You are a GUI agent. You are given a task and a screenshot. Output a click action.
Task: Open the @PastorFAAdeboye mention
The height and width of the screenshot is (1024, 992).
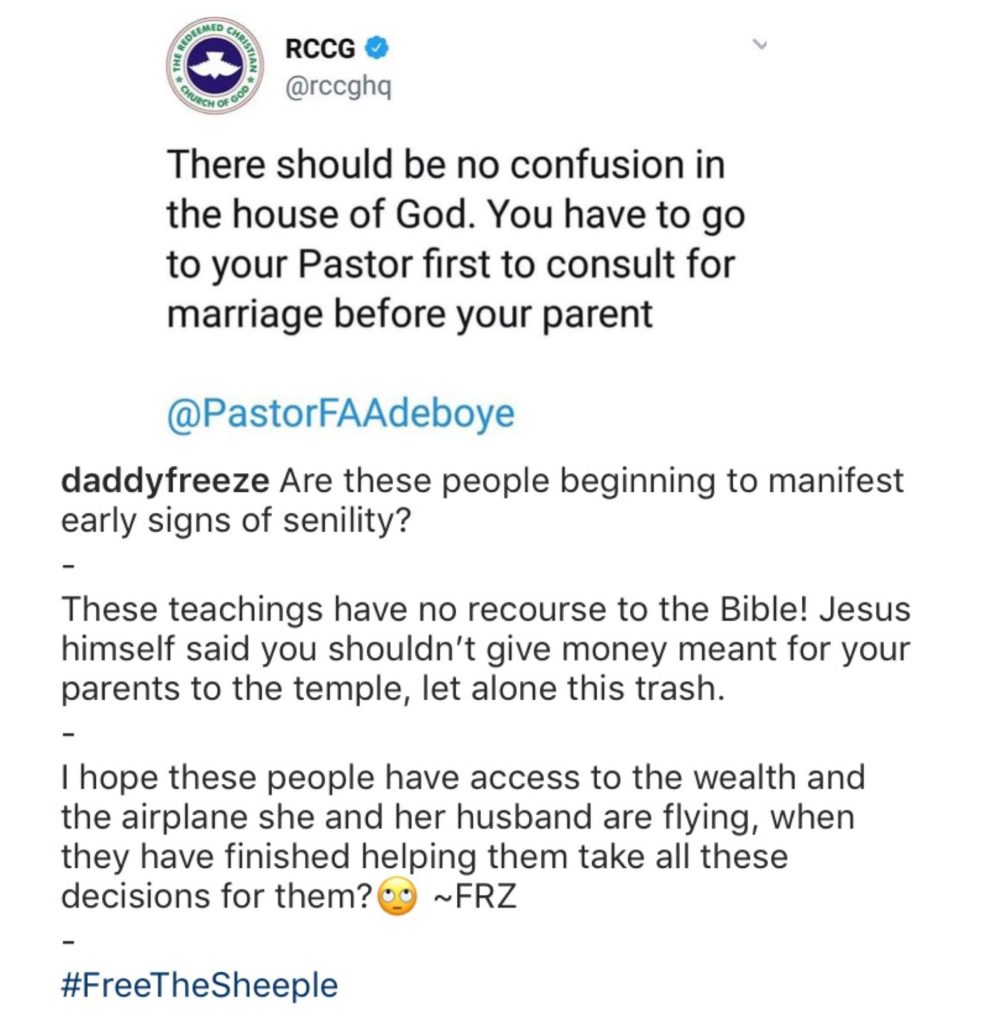tap(341, 415)
